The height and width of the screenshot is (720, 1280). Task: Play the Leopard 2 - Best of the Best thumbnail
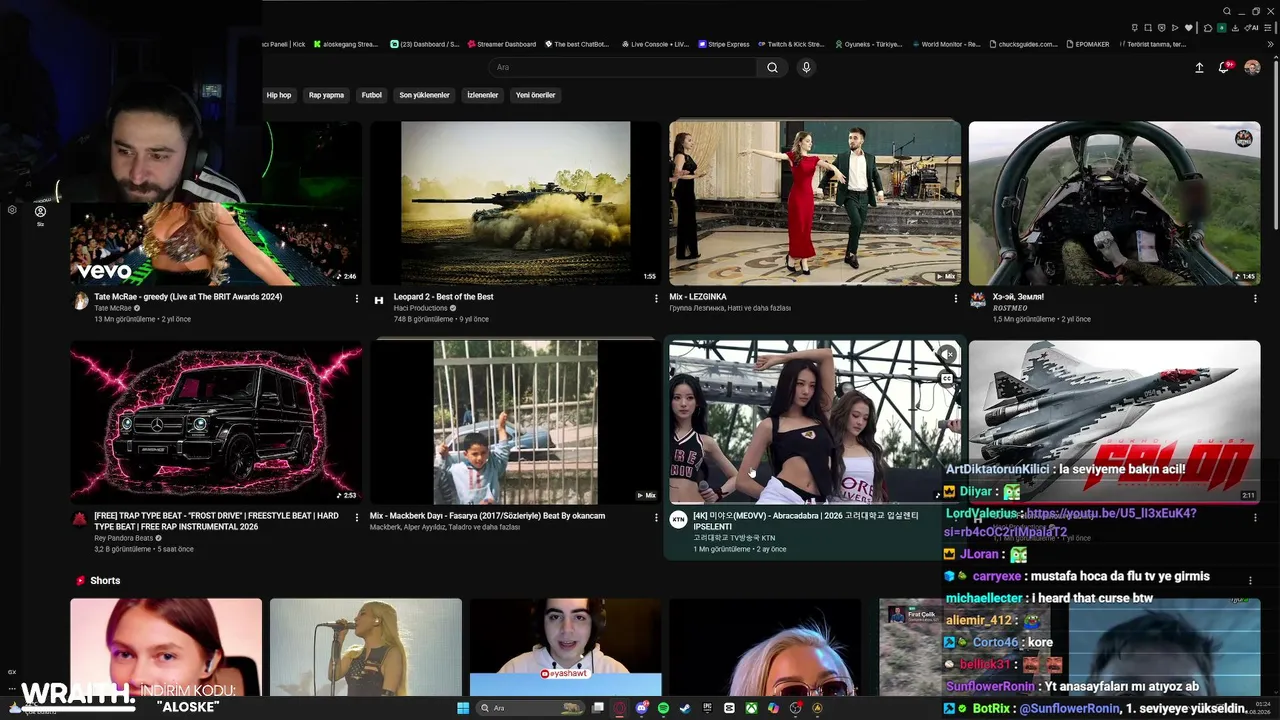[x=515, y=203]
